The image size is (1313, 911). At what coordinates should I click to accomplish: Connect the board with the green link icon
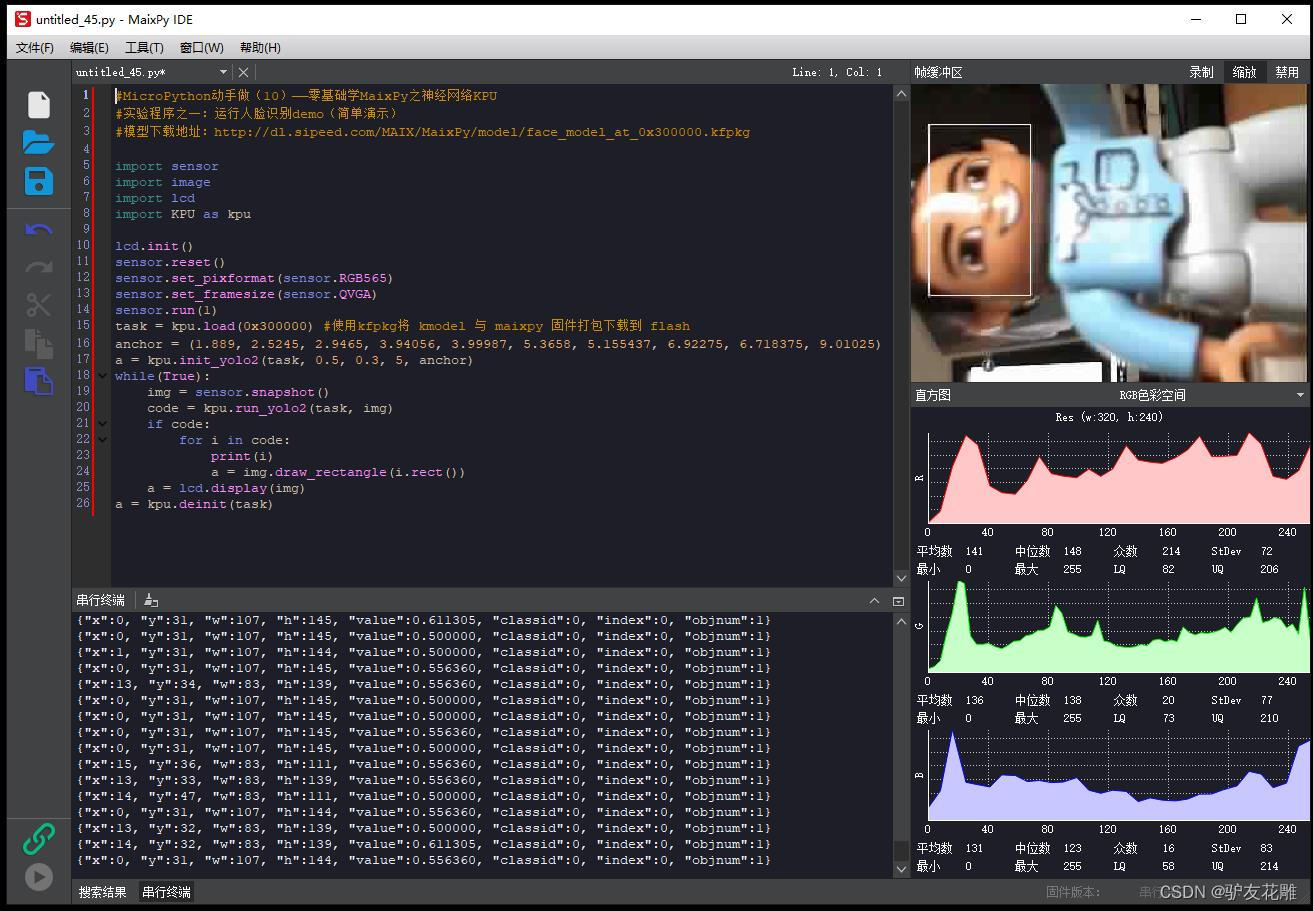click(x=38, y=838)
